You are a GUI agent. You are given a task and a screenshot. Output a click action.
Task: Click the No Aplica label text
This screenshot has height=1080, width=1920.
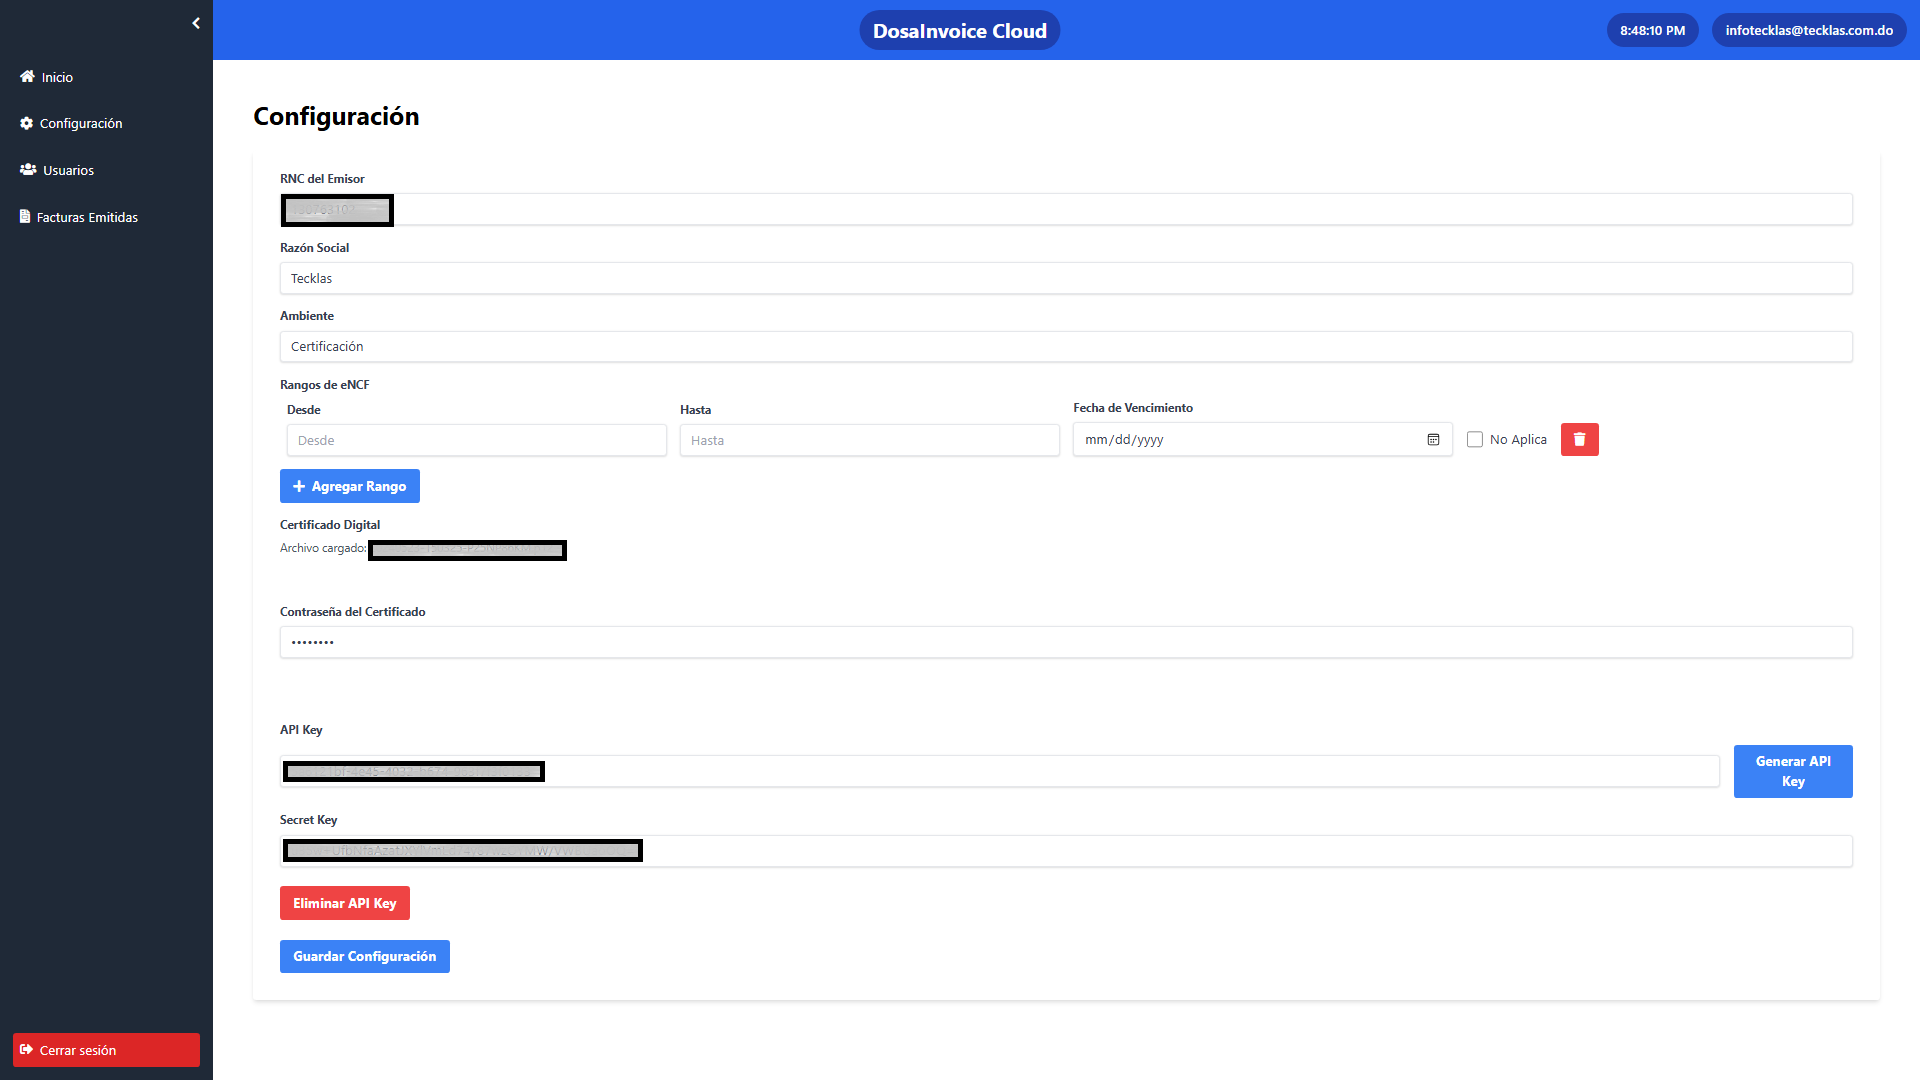point(1518,439)
